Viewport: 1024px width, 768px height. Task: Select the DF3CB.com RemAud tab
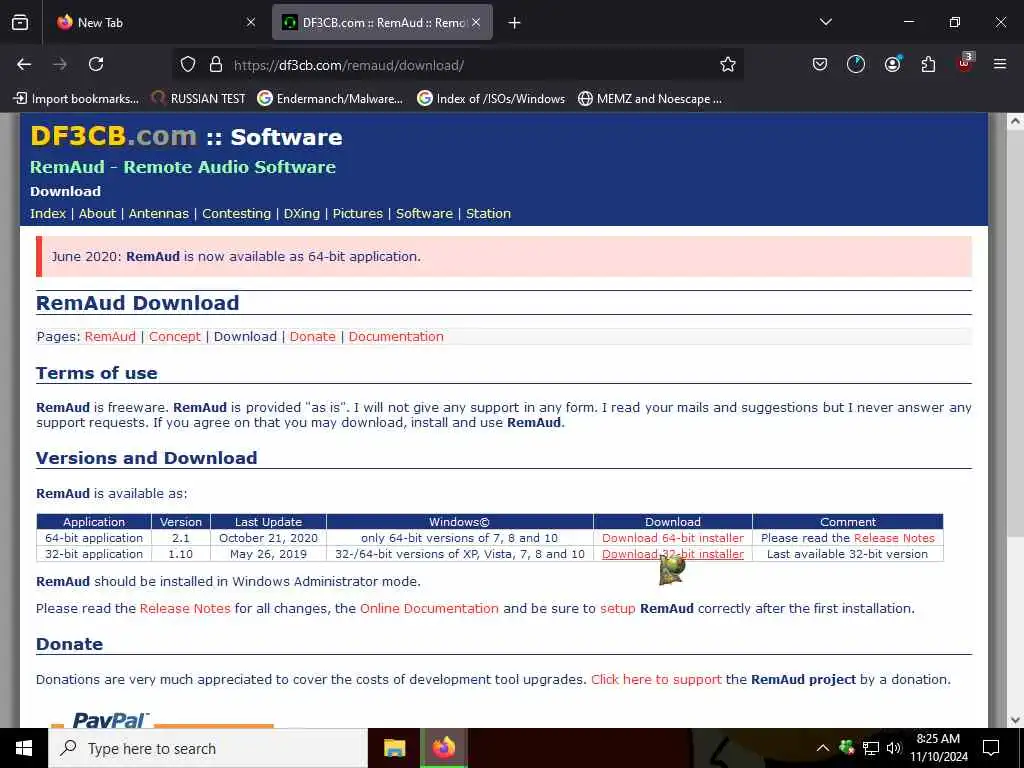tap(382, 22)
